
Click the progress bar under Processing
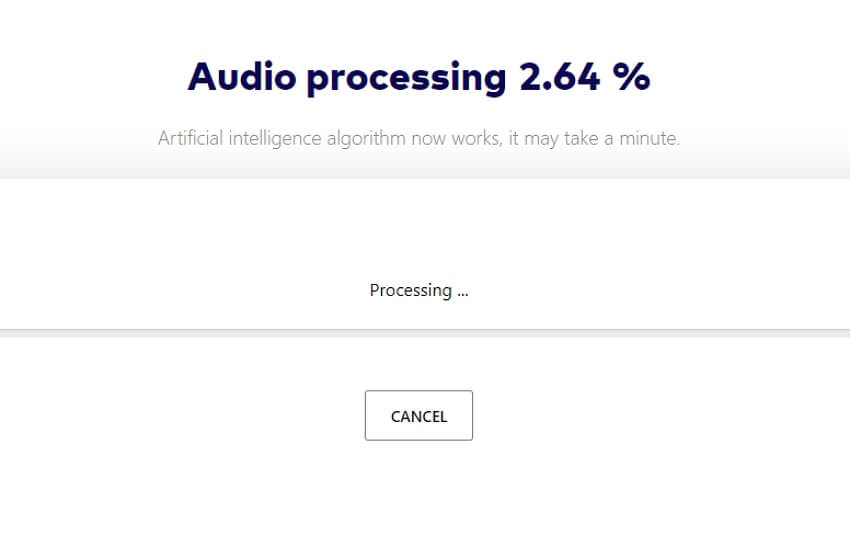tap(425, 333)
